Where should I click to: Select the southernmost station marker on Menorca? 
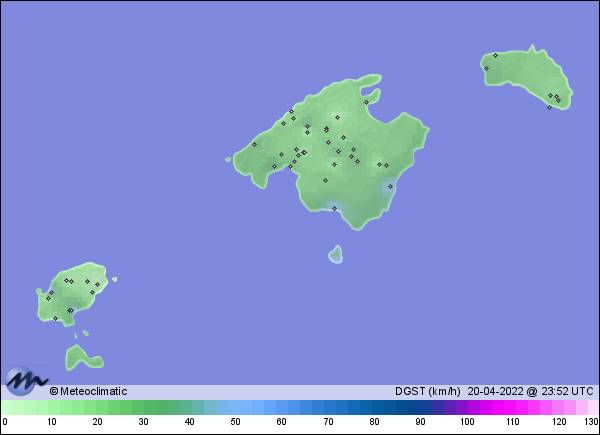point(549,107)
